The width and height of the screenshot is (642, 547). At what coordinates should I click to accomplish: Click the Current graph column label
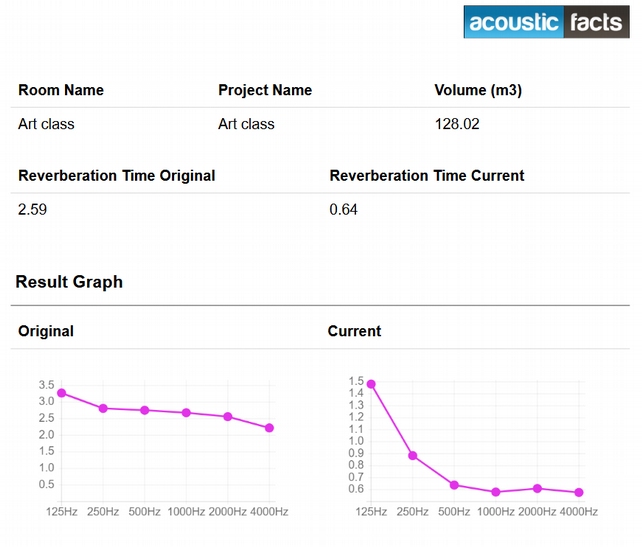coord(354,331)
